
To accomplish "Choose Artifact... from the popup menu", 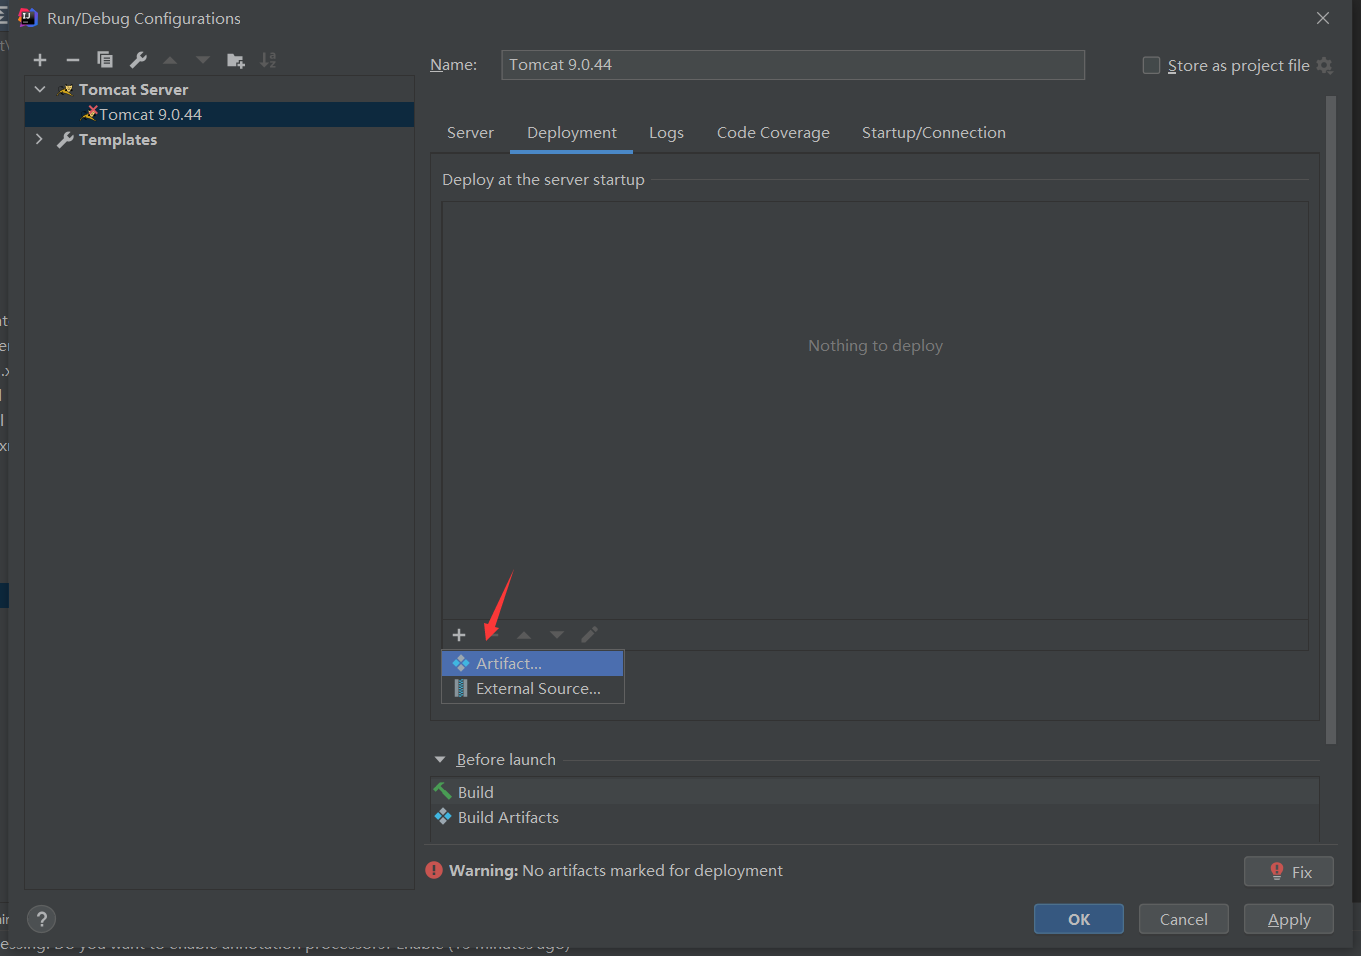I will coord(533,663).
